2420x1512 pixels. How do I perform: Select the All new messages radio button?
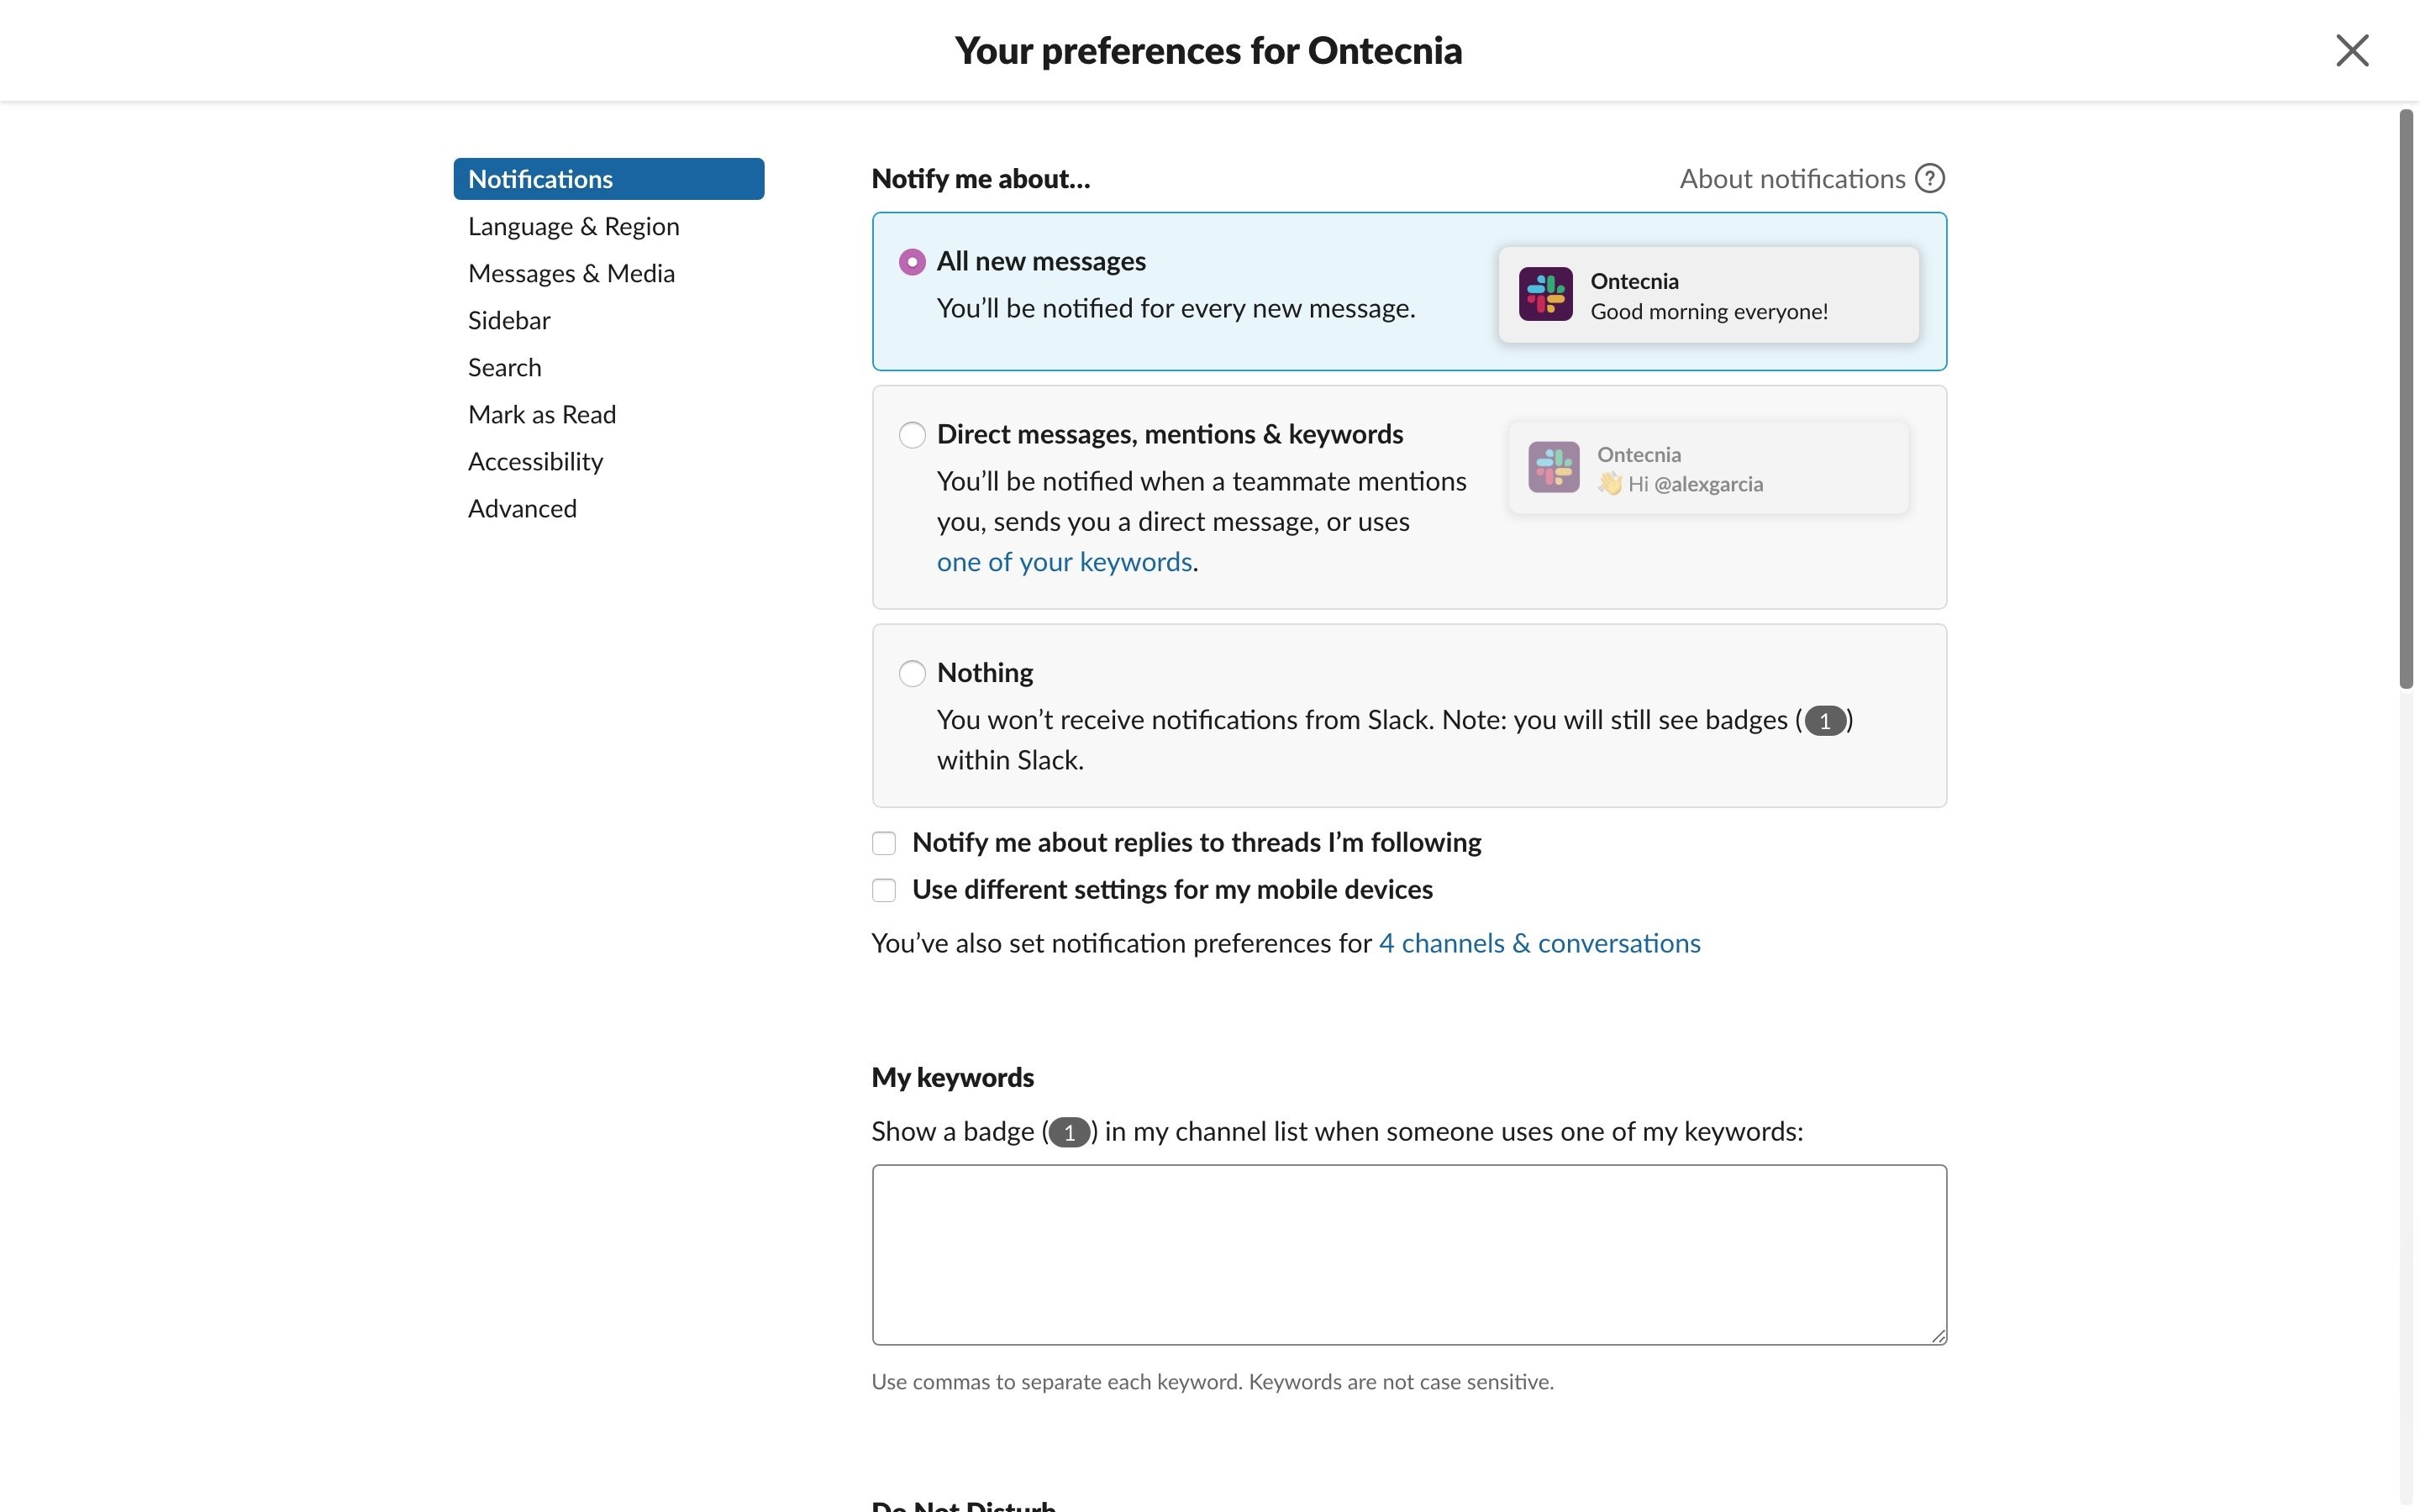tap(913, 261)
